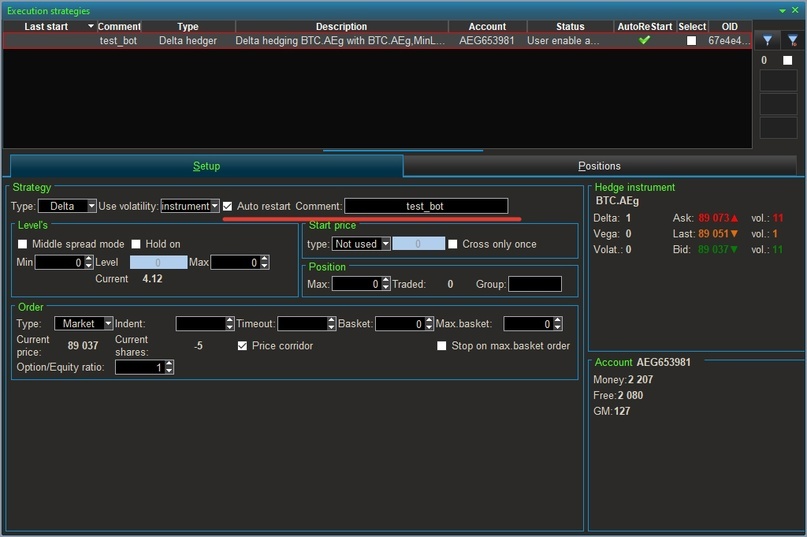Click the Level's Max value field
Image resolution: width=807 pixels, height=537 pixels.
(x=240, y=263)
